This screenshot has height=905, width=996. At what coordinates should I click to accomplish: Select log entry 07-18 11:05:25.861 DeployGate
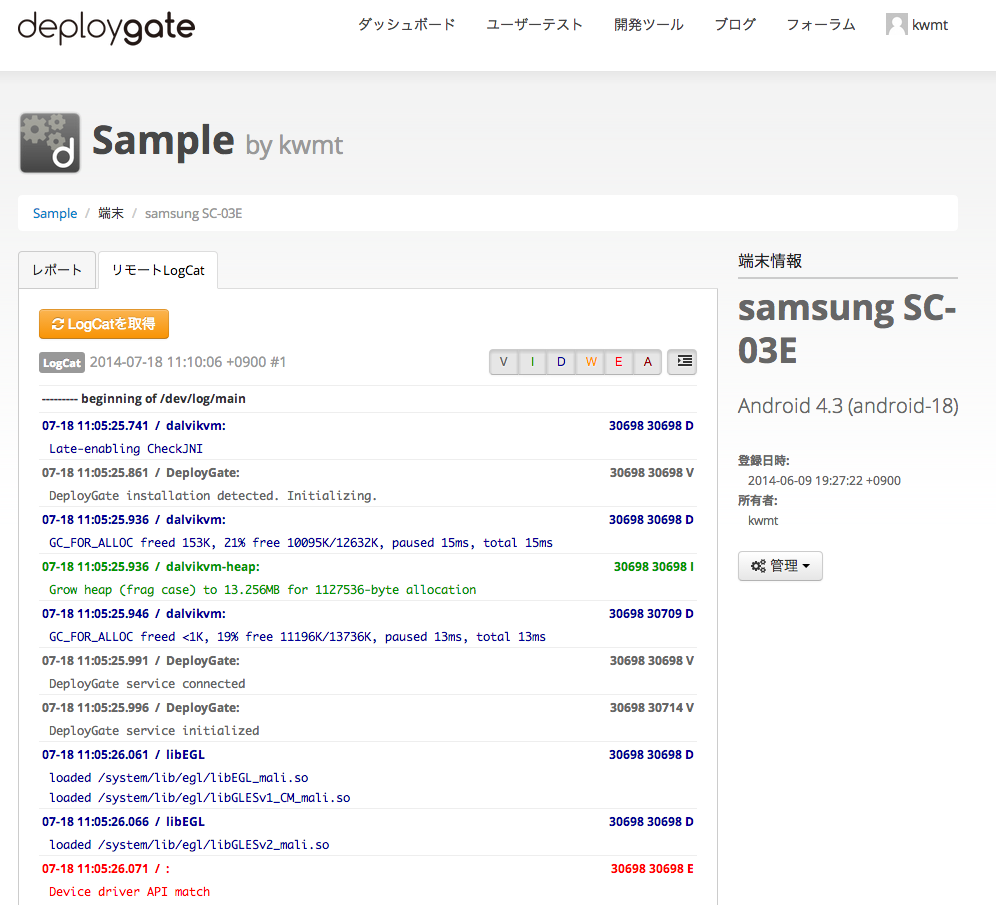click(368, 473)
